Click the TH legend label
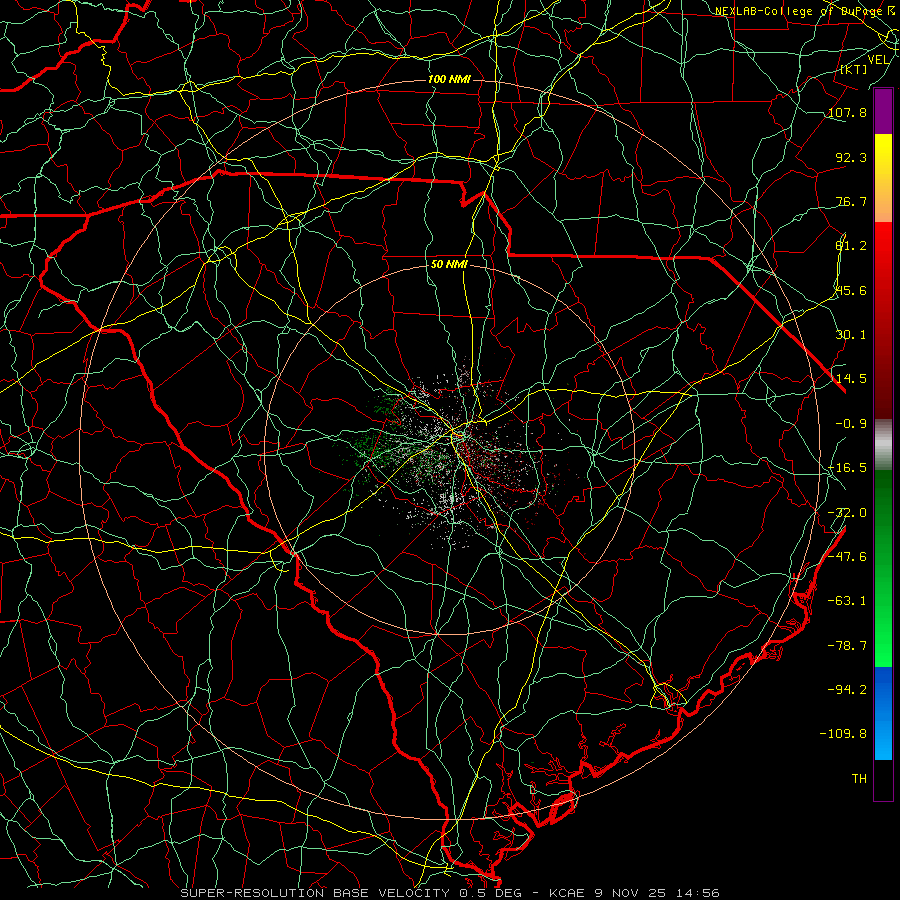 (x=859, y=779)
